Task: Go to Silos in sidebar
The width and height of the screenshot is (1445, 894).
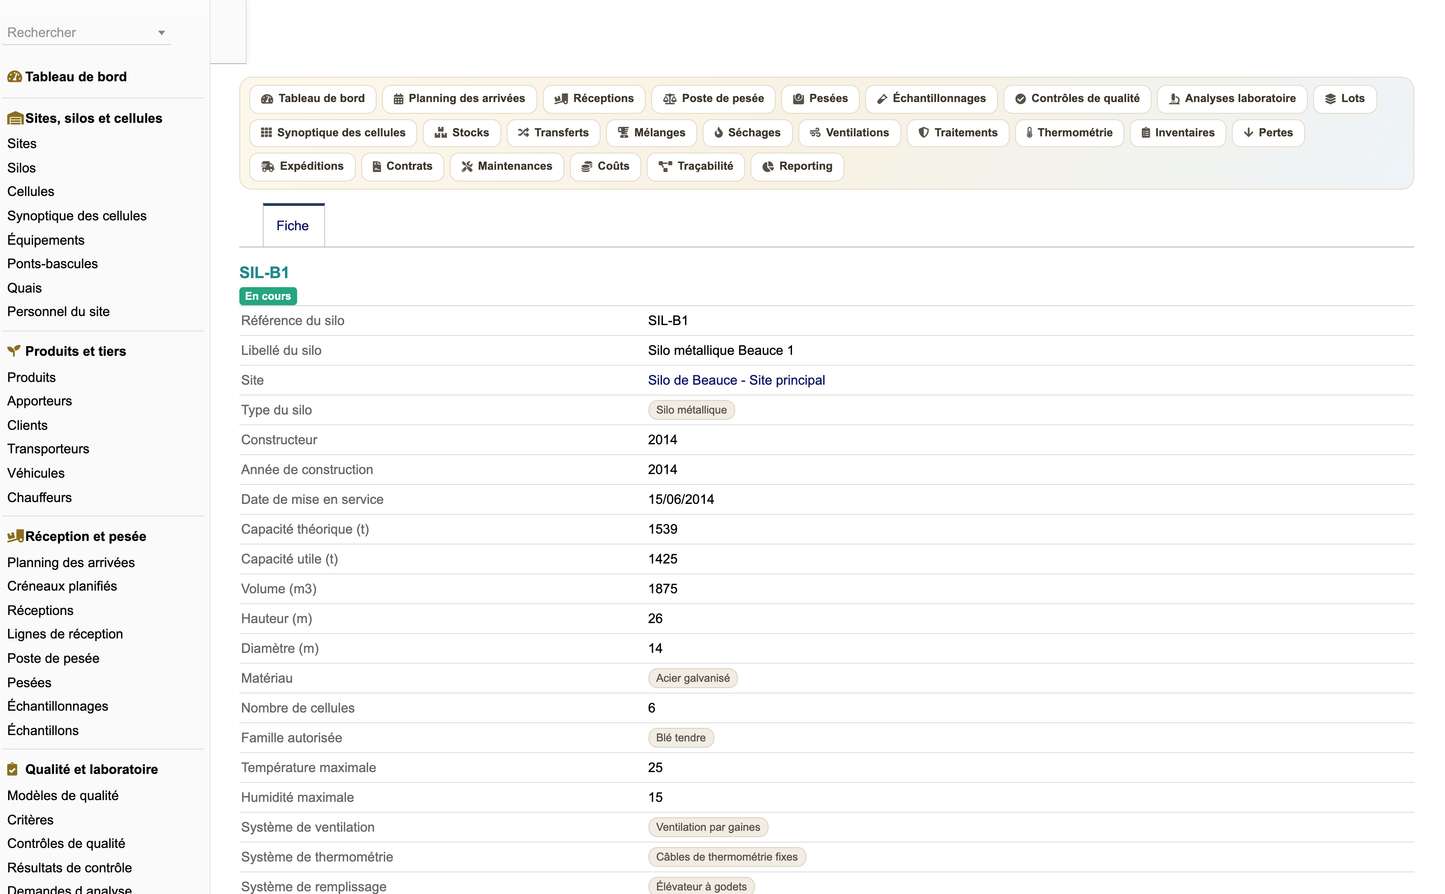Action: (21, 168)
